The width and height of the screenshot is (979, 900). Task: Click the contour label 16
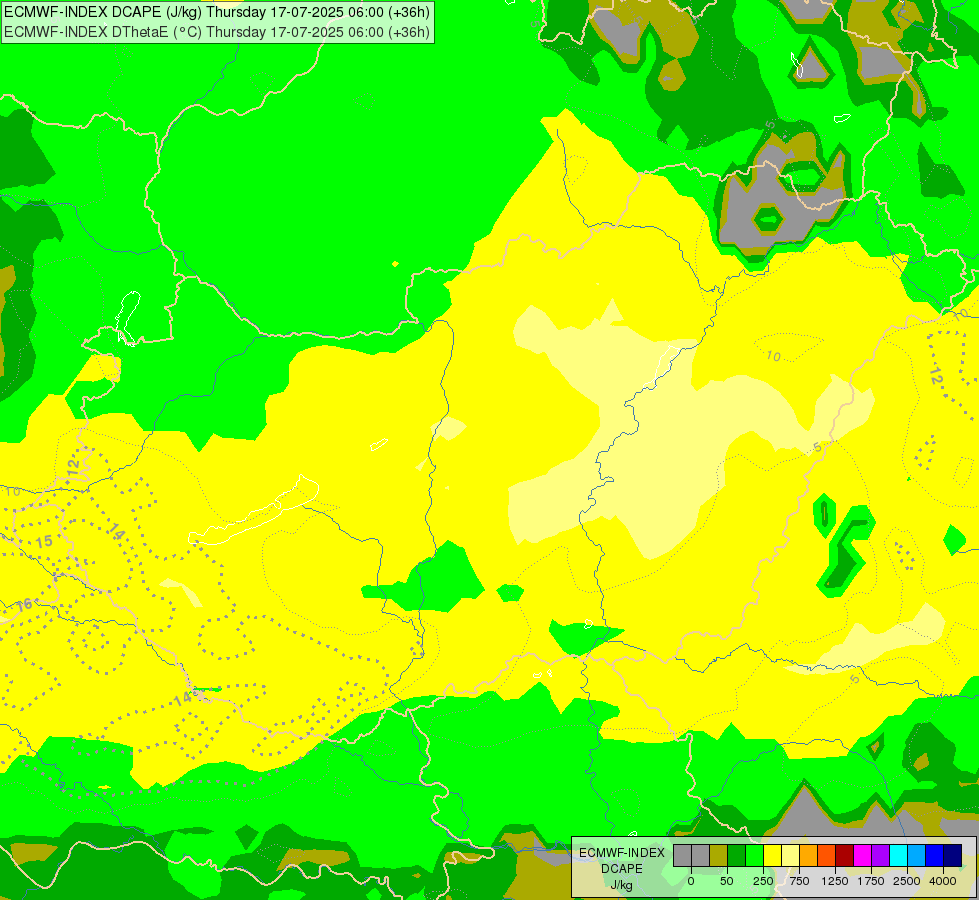(23, 605)
